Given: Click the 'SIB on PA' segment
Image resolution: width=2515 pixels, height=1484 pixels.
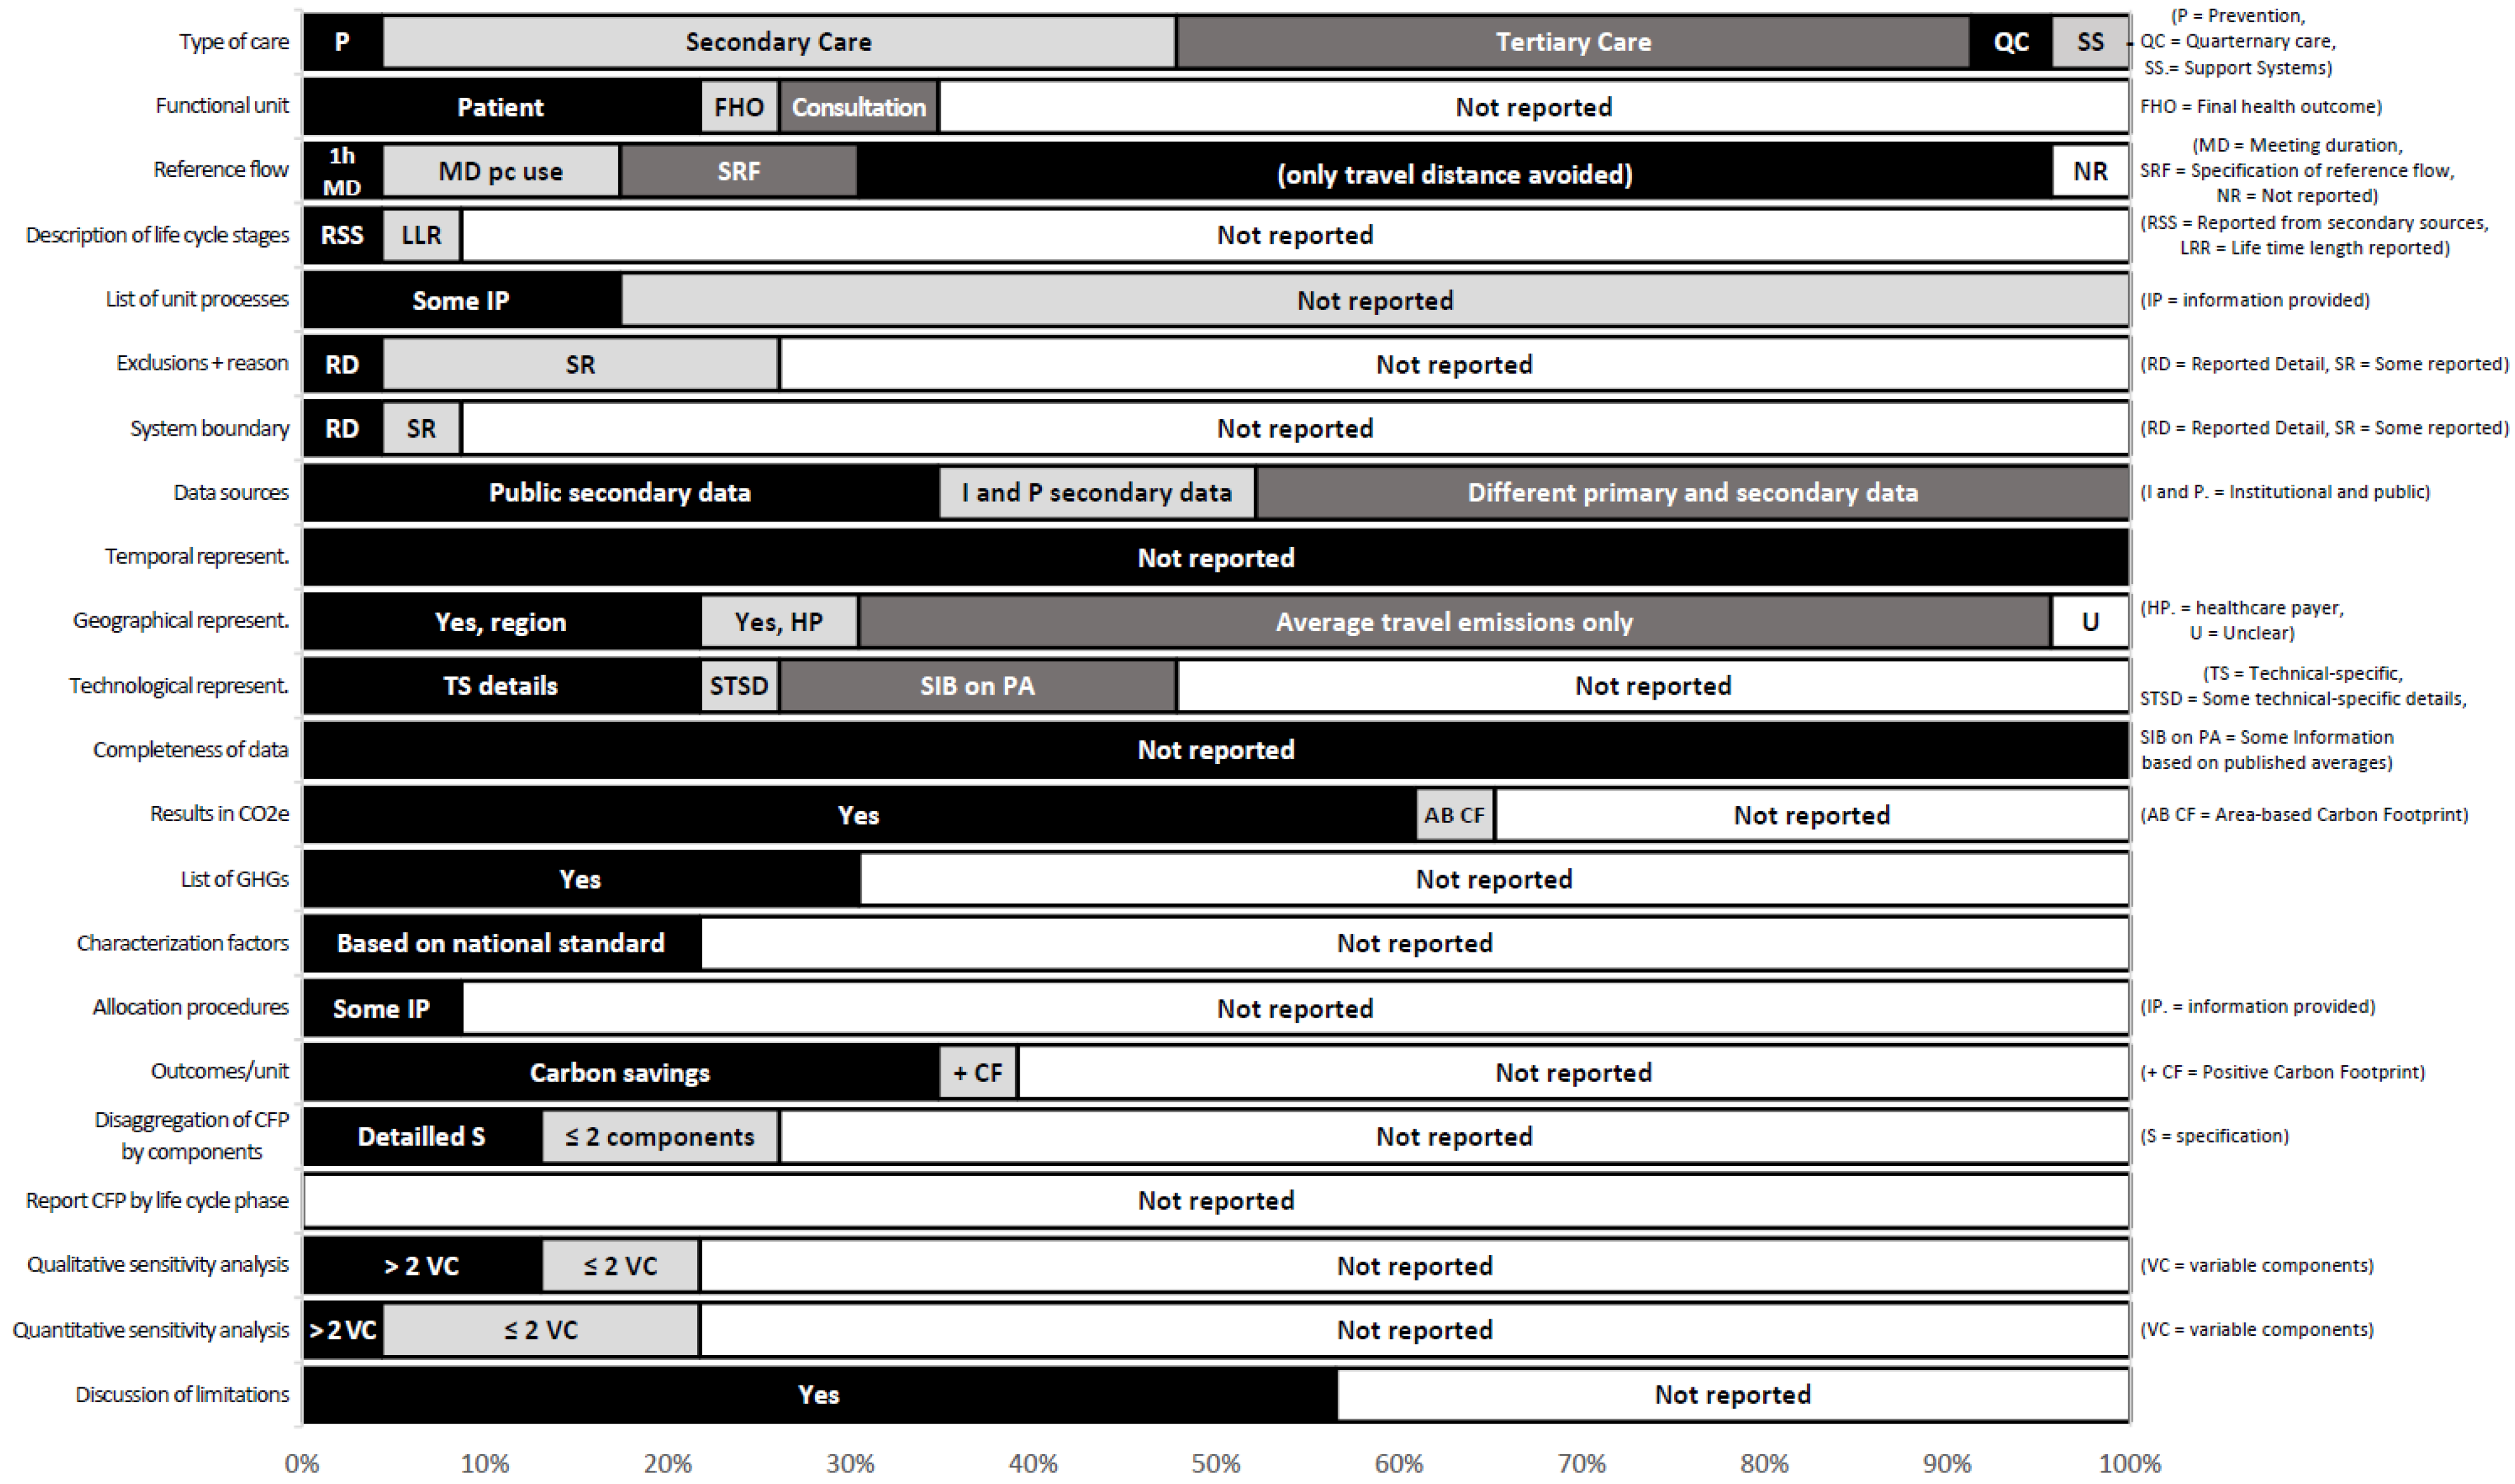Looking at the screenshot, I should tap(977, 685).
